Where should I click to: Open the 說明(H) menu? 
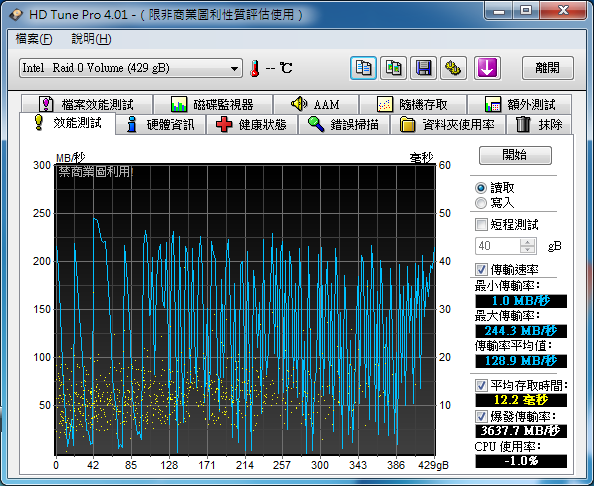pos(91,39)
